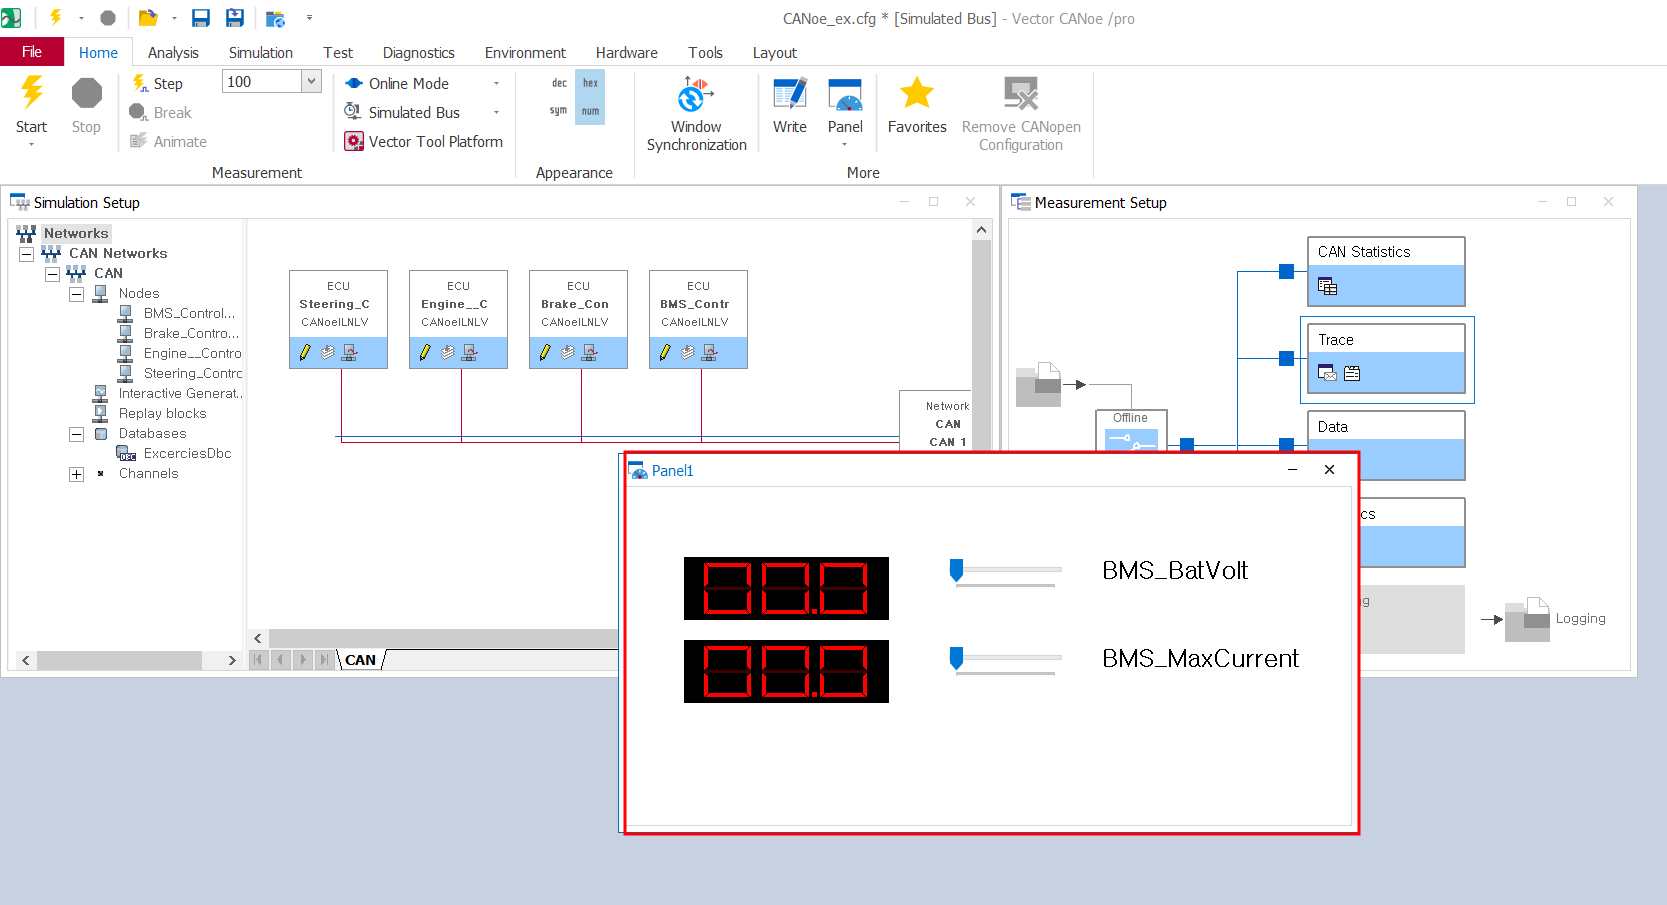Adjust the BMS_MaxCurrent slider handle
1667x905 pixels.
[x=956, y=658]
